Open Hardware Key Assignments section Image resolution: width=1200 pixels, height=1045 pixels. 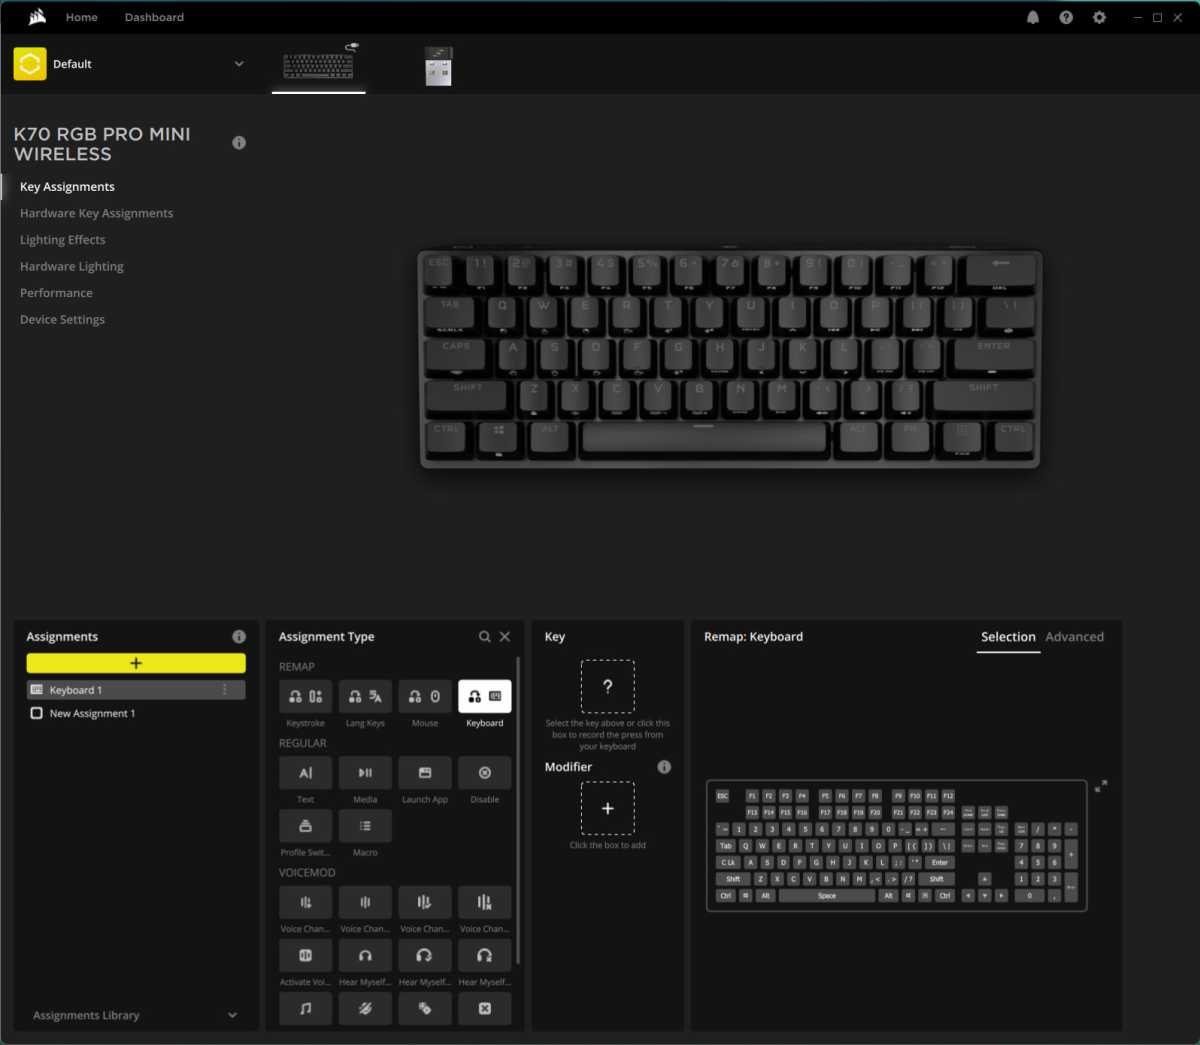point(96,213)
